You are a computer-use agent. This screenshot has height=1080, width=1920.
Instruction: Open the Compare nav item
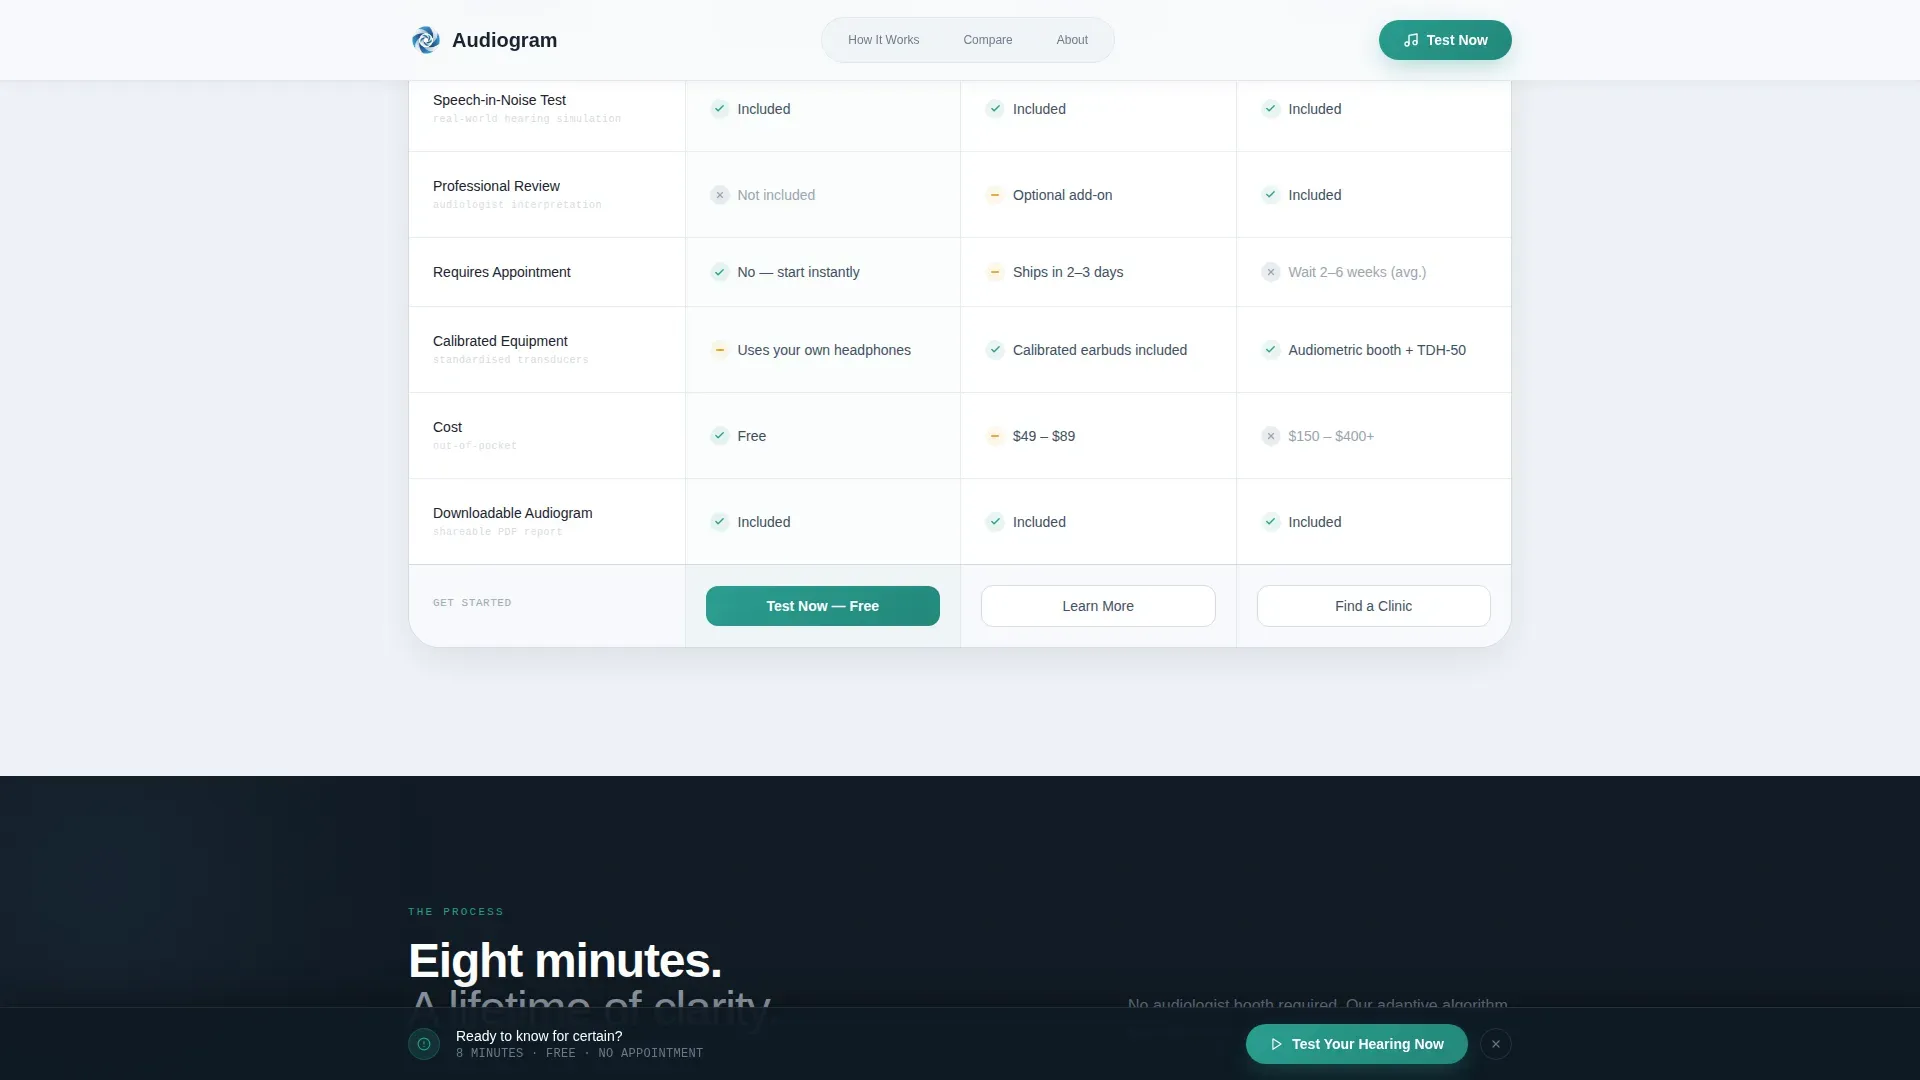[988, 40]
